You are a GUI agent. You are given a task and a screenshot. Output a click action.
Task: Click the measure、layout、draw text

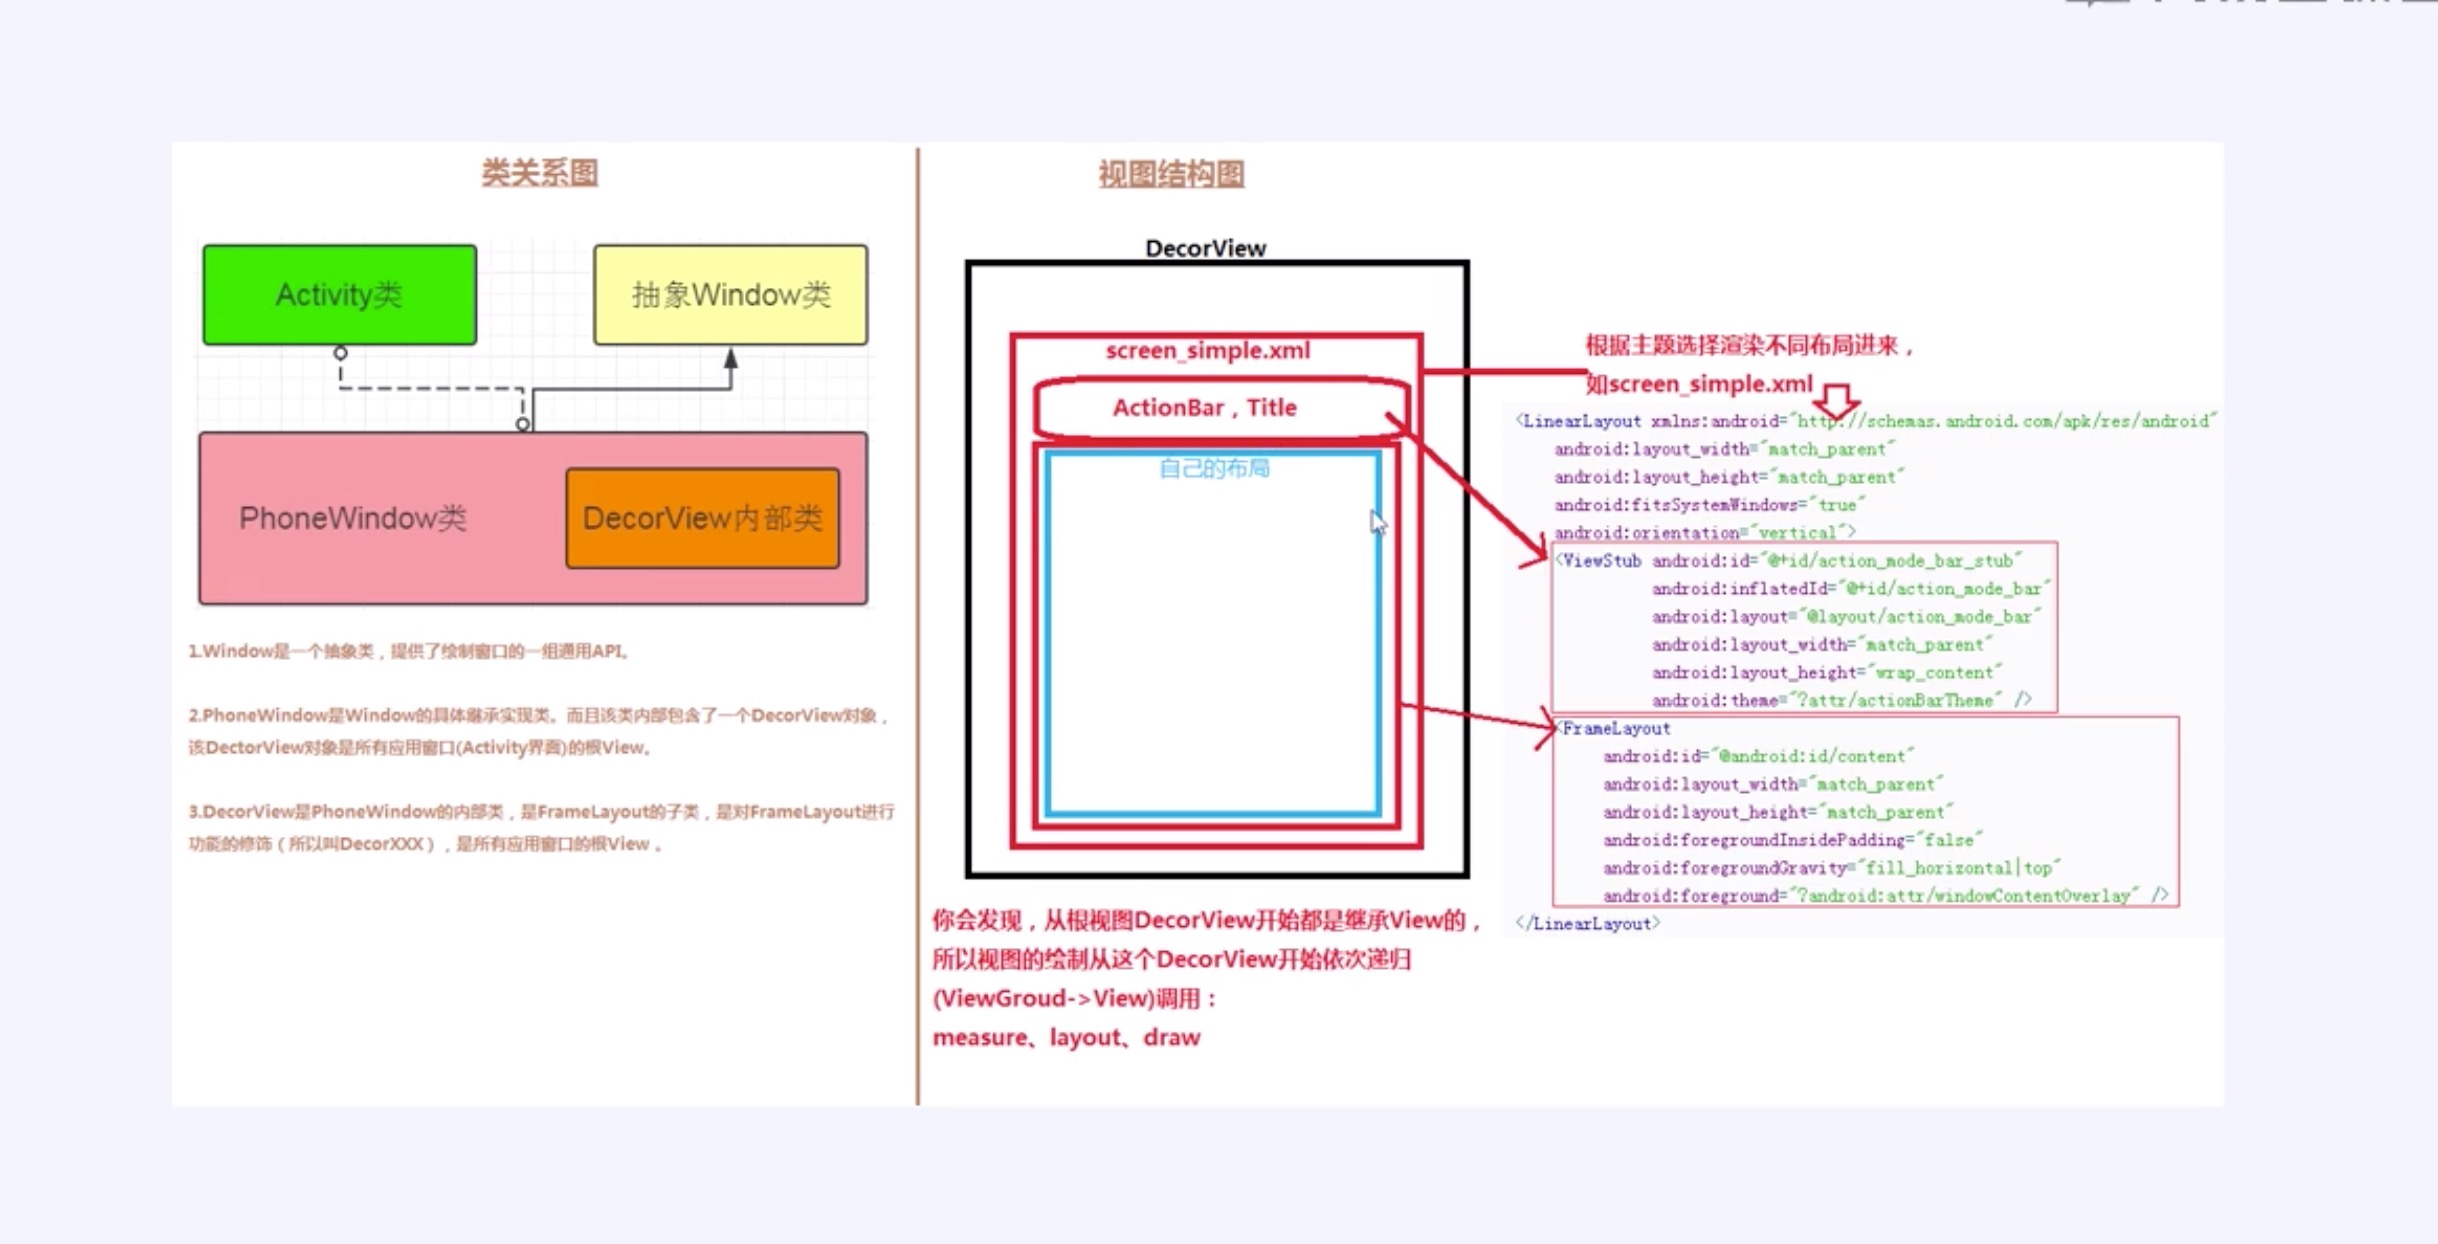1066,1038
